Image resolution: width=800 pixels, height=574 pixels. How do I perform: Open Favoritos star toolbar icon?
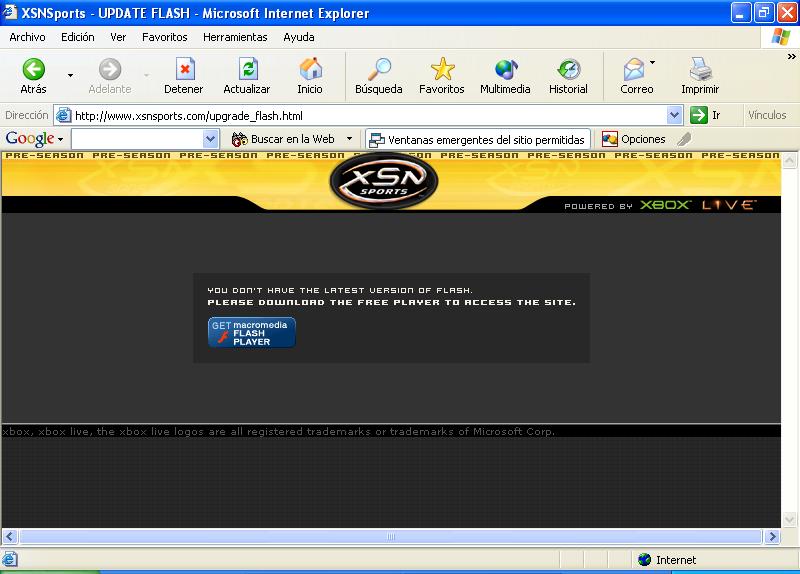pos(441,69)
